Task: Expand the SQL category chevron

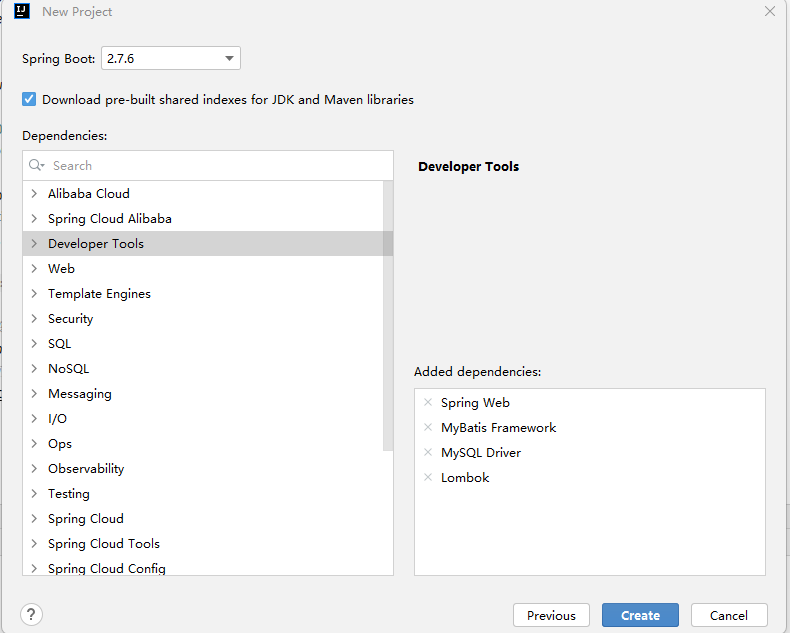Action: (x=34, y=344)
